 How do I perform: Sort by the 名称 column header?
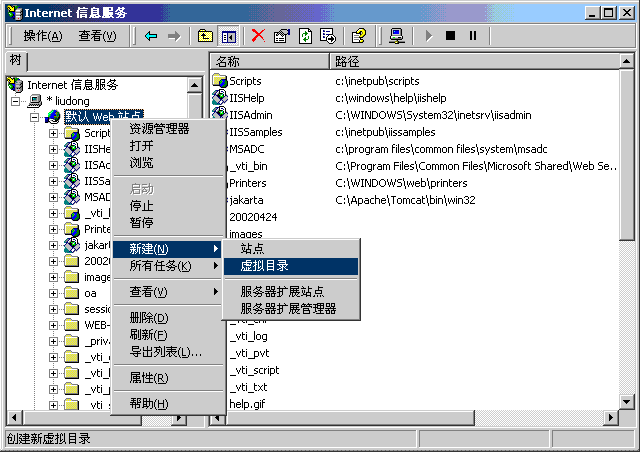click(269, 62)
